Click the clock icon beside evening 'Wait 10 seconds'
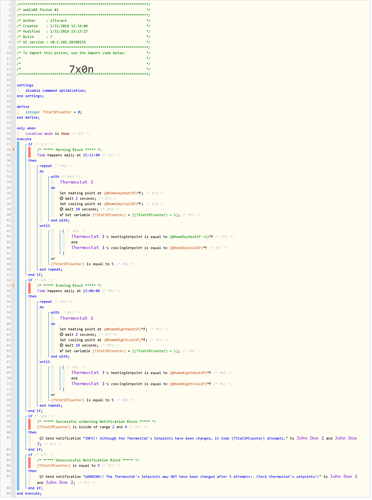This screenshot has height=500, width=372. click(62, 345)
